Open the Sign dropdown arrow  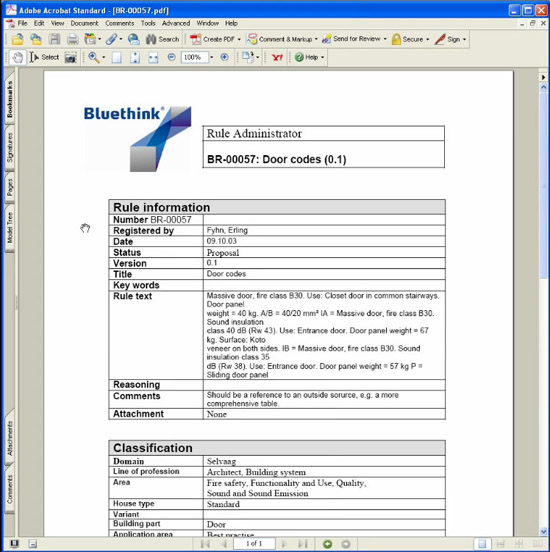pos(464,39)
